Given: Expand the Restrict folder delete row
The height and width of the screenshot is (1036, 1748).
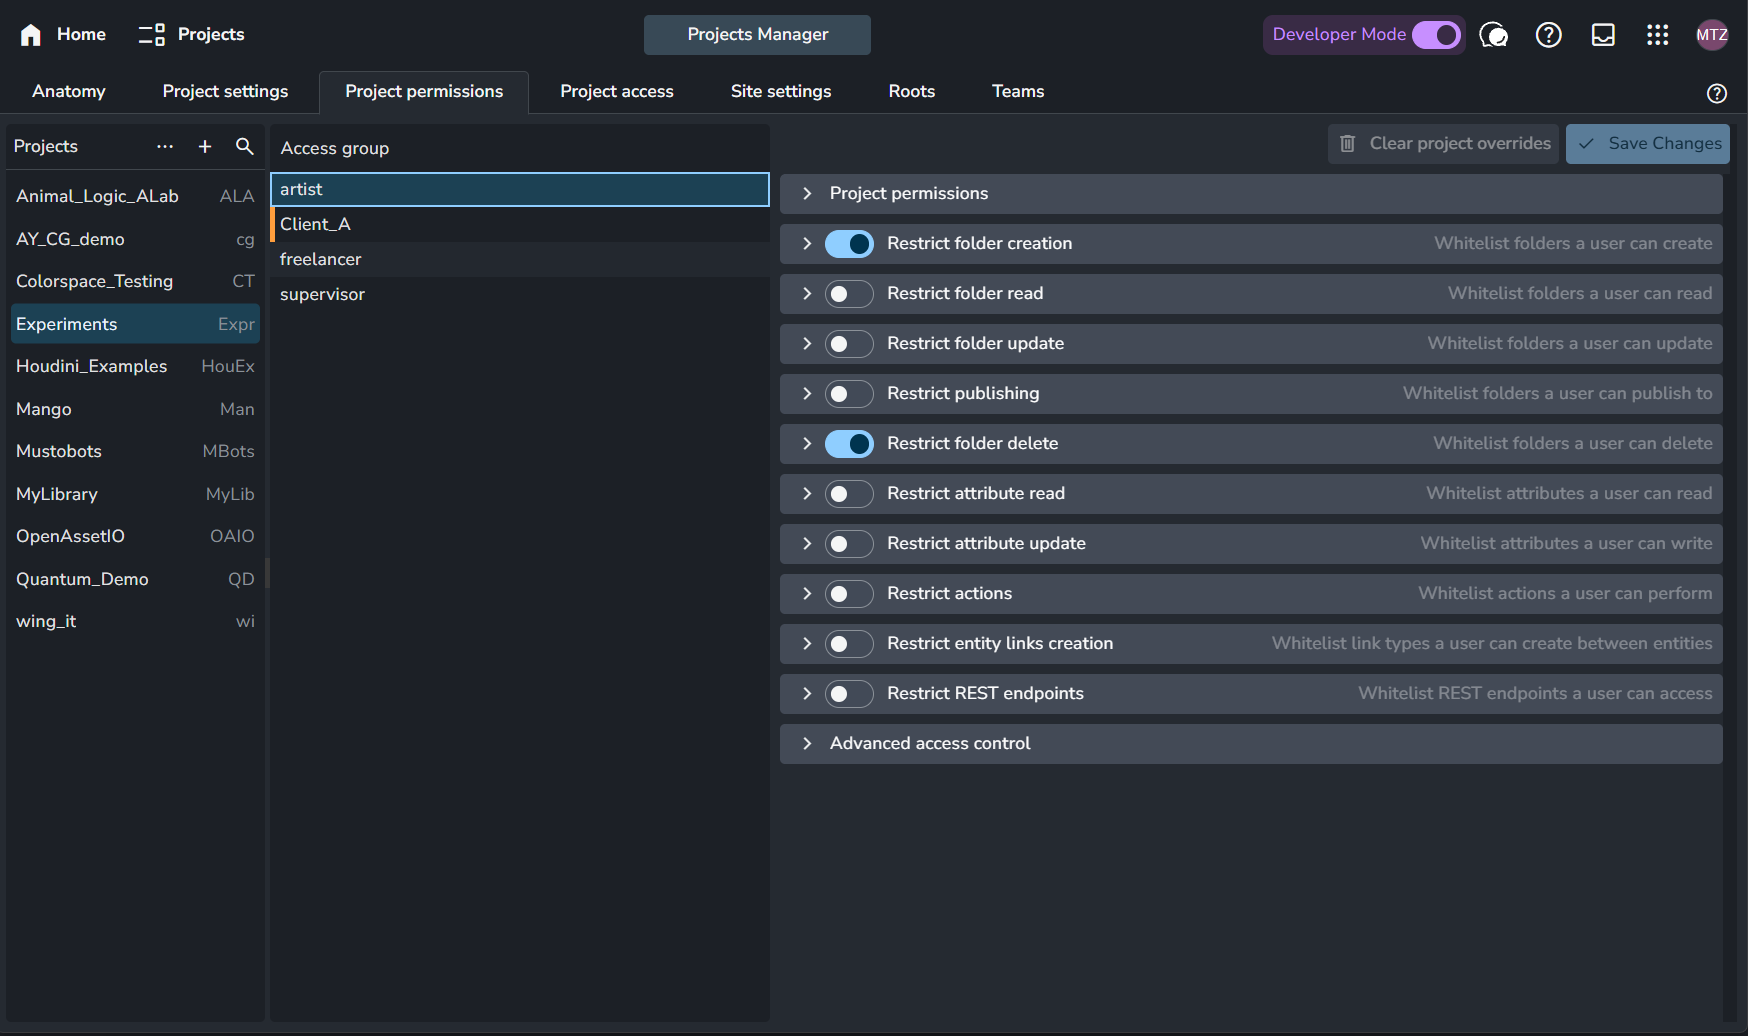Looking at the screenshot, I should pos(807,444).
